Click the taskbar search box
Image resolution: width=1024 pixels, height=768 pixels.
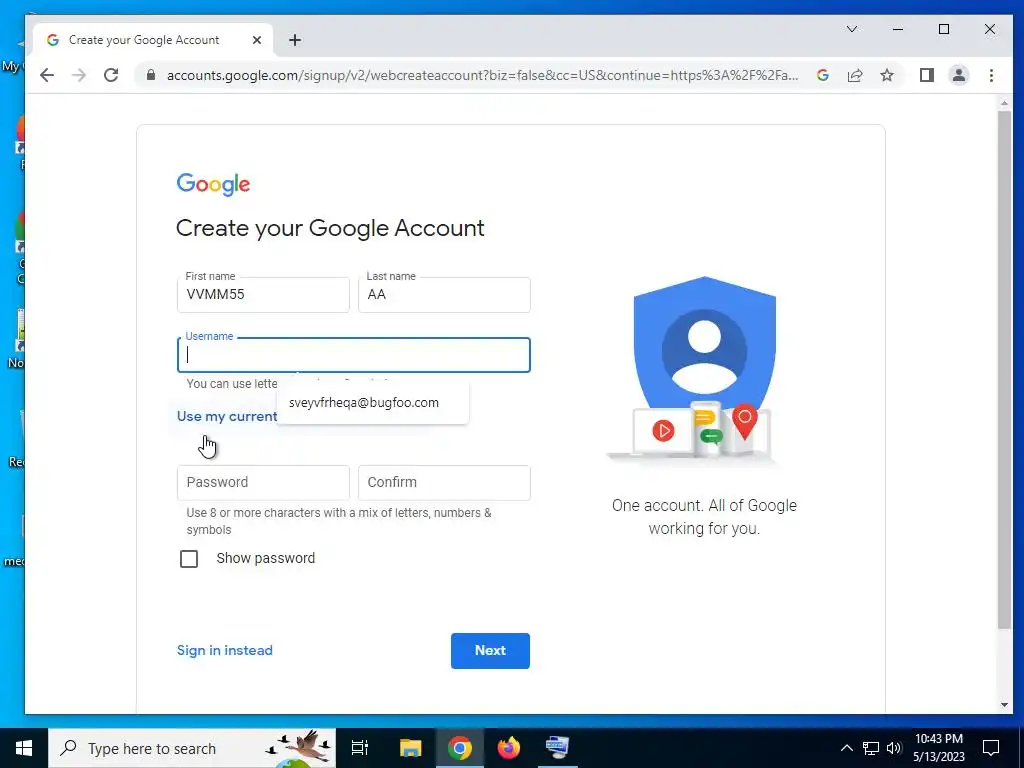tap(192, 748)
